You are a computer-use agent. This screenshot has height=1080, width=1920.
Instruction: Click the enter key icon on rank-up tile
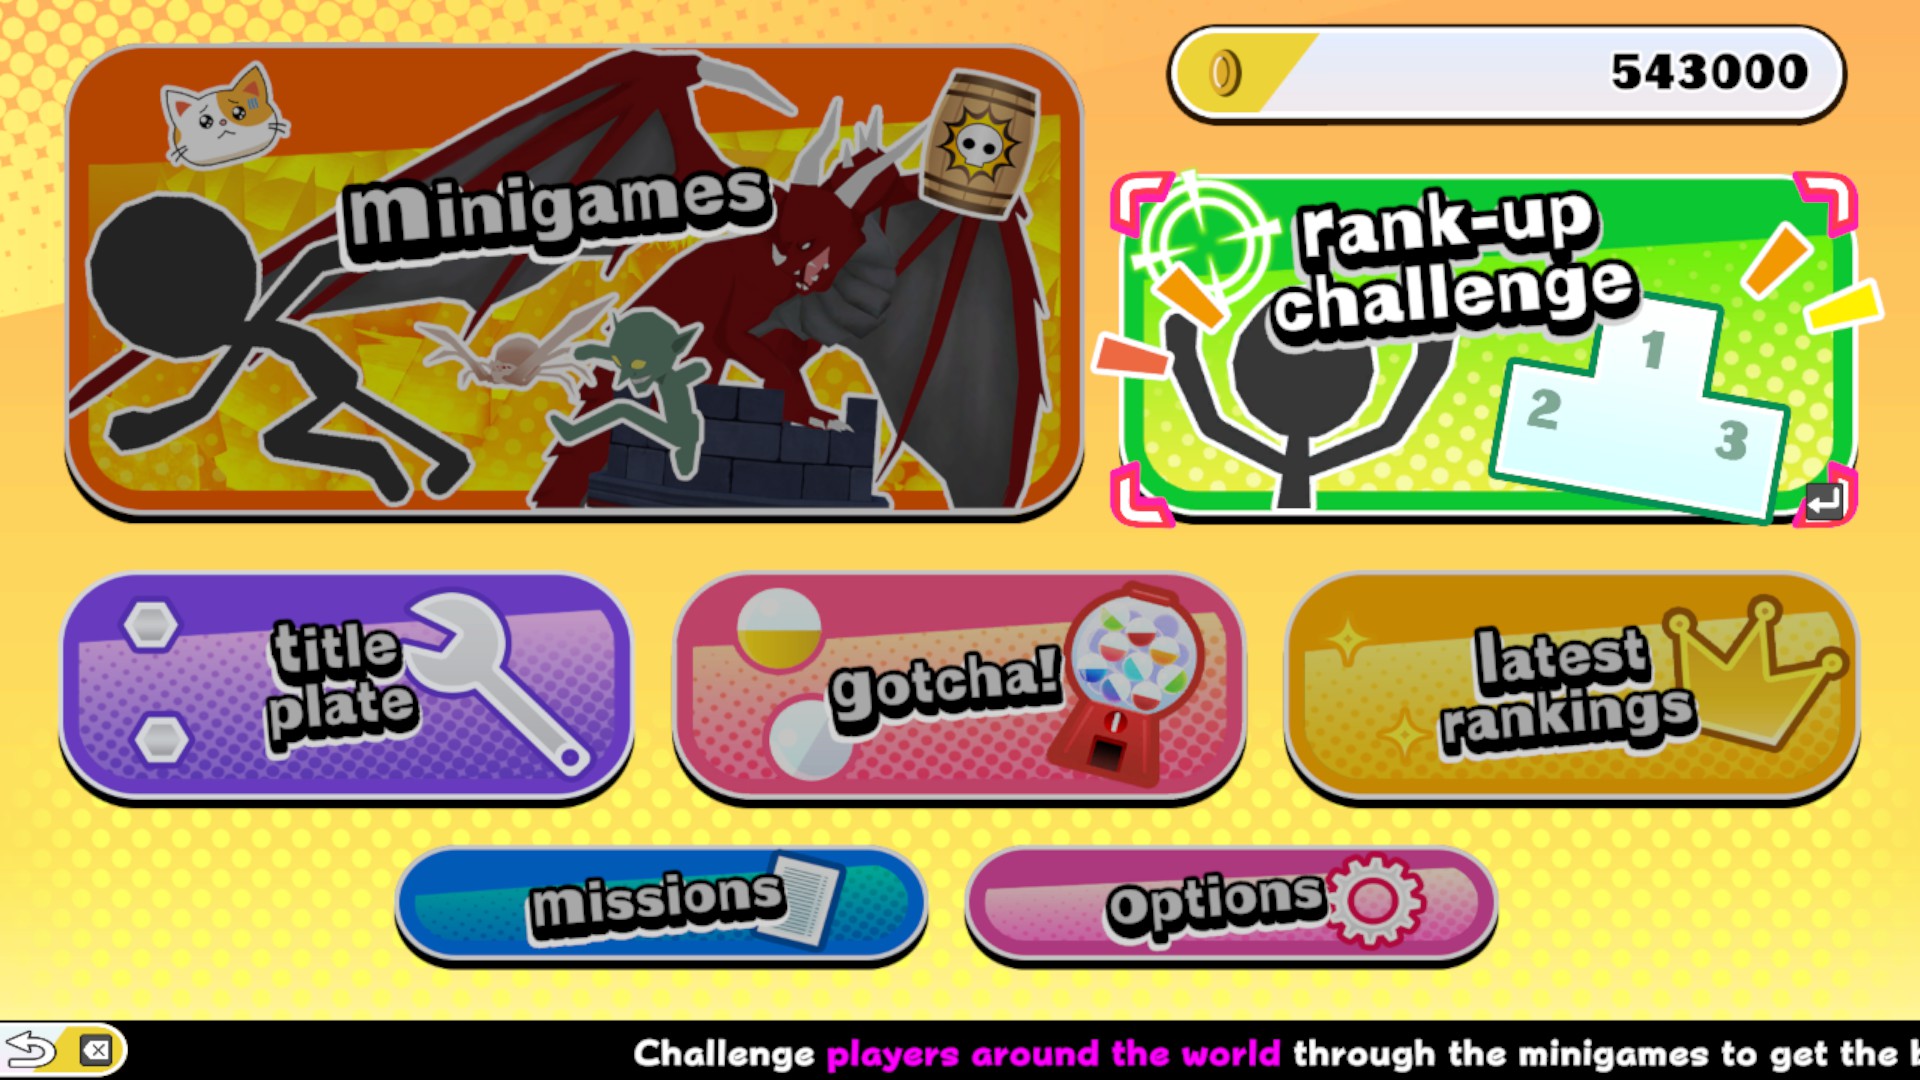(1824, 501)
